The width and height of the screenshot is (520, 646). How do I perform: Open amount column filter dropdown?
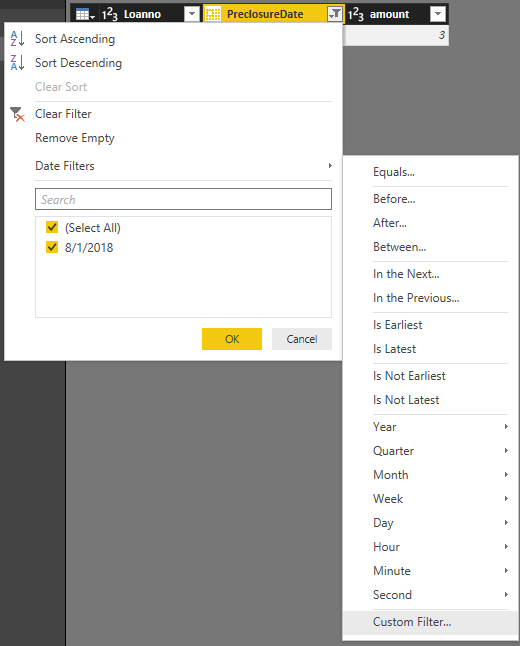pos(438,14)
